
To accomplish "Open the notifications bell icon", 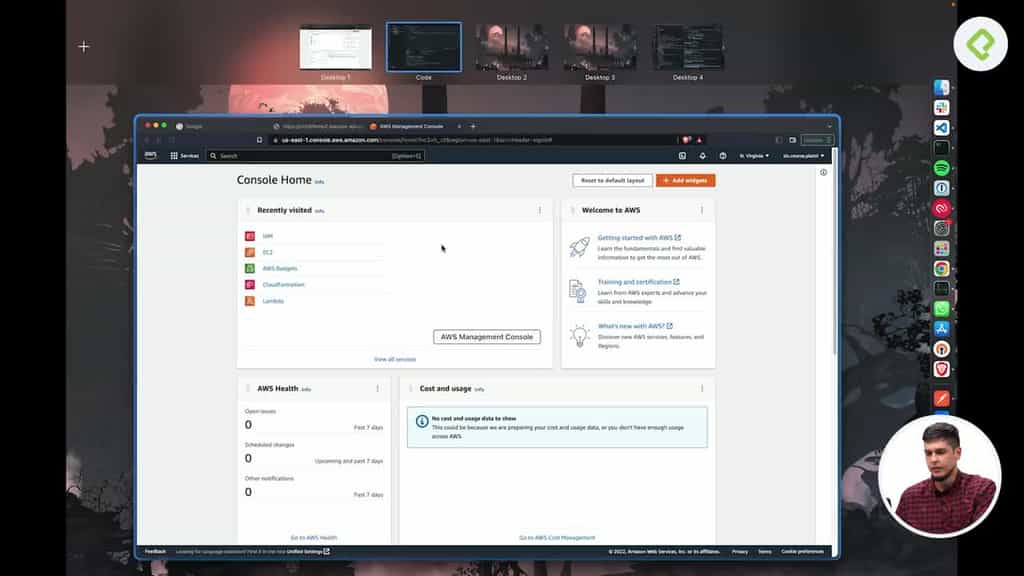I will click(x=701, y=156).
